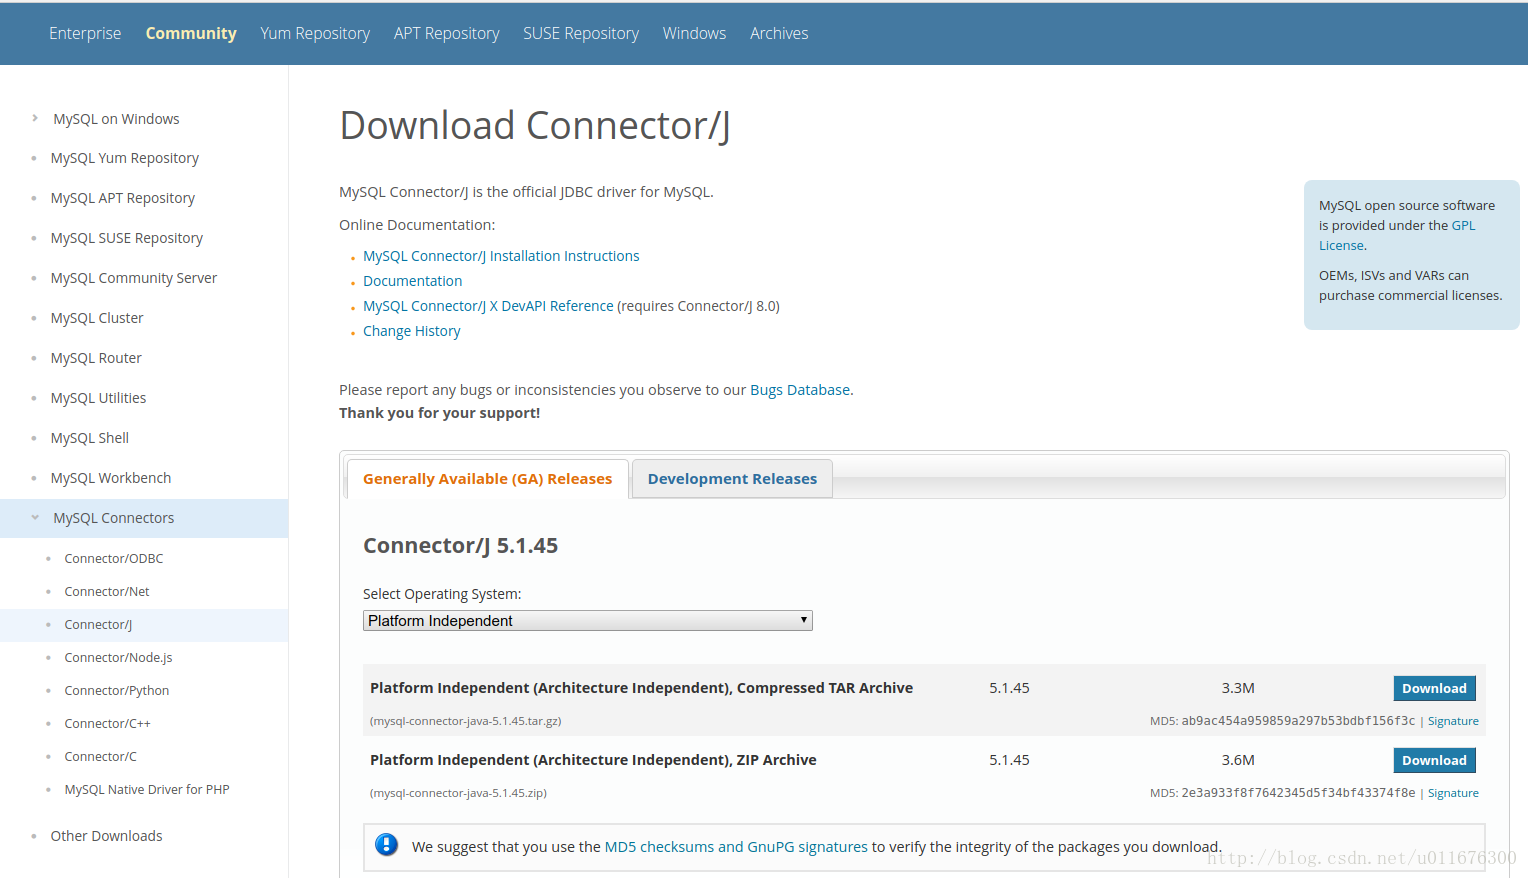The image size is (1528, 878).
Task: Click MySQL on Windows sidebar label
Action: 116,119
